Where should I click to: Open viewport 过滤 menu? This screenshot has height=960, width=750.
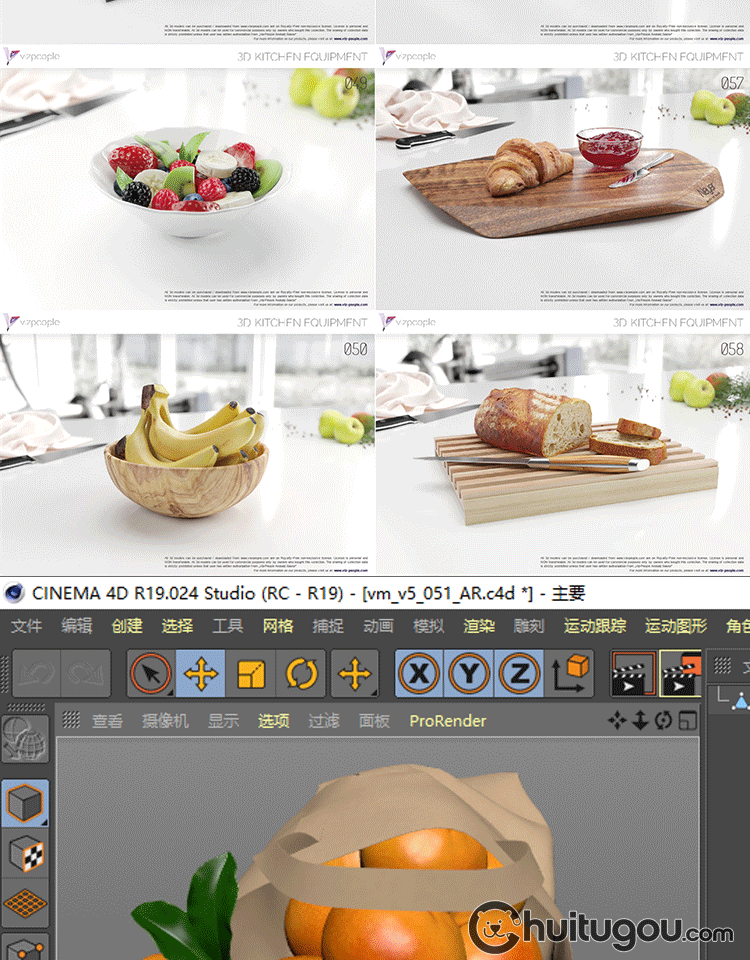click(323, 721)
